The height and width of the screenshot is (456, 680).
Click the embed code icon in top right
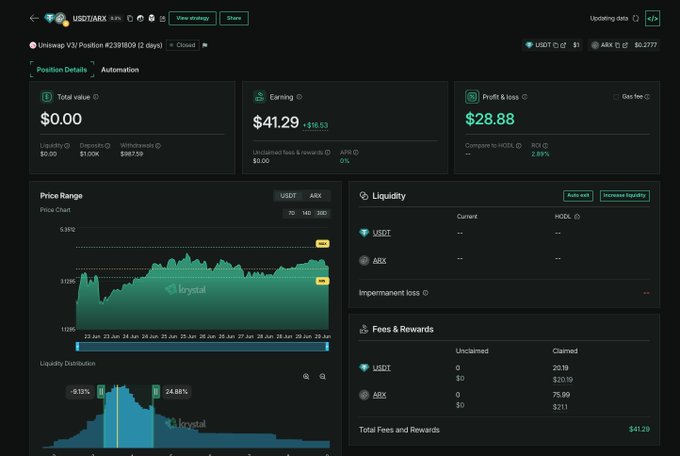click(652, 18)
